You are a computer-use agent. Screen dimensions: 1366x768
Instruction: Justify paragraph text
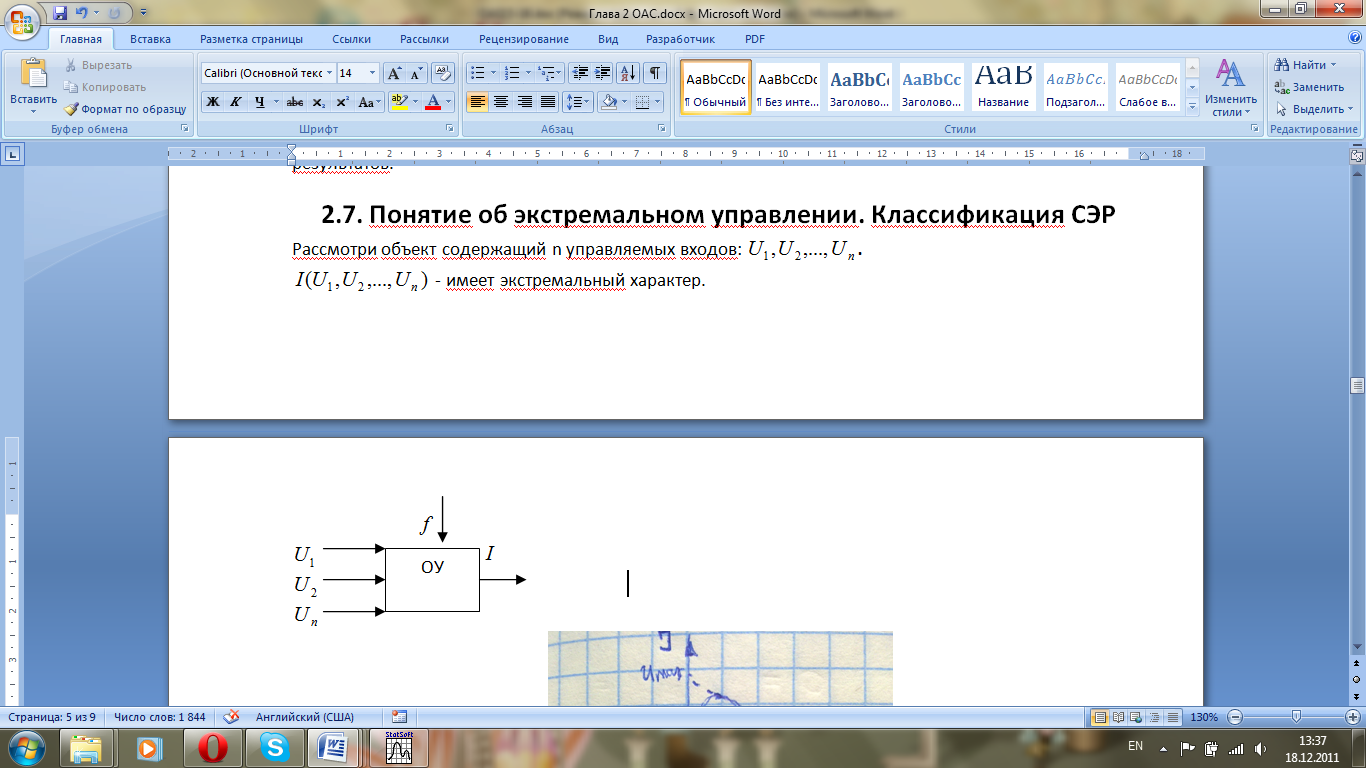pos(548,102)
